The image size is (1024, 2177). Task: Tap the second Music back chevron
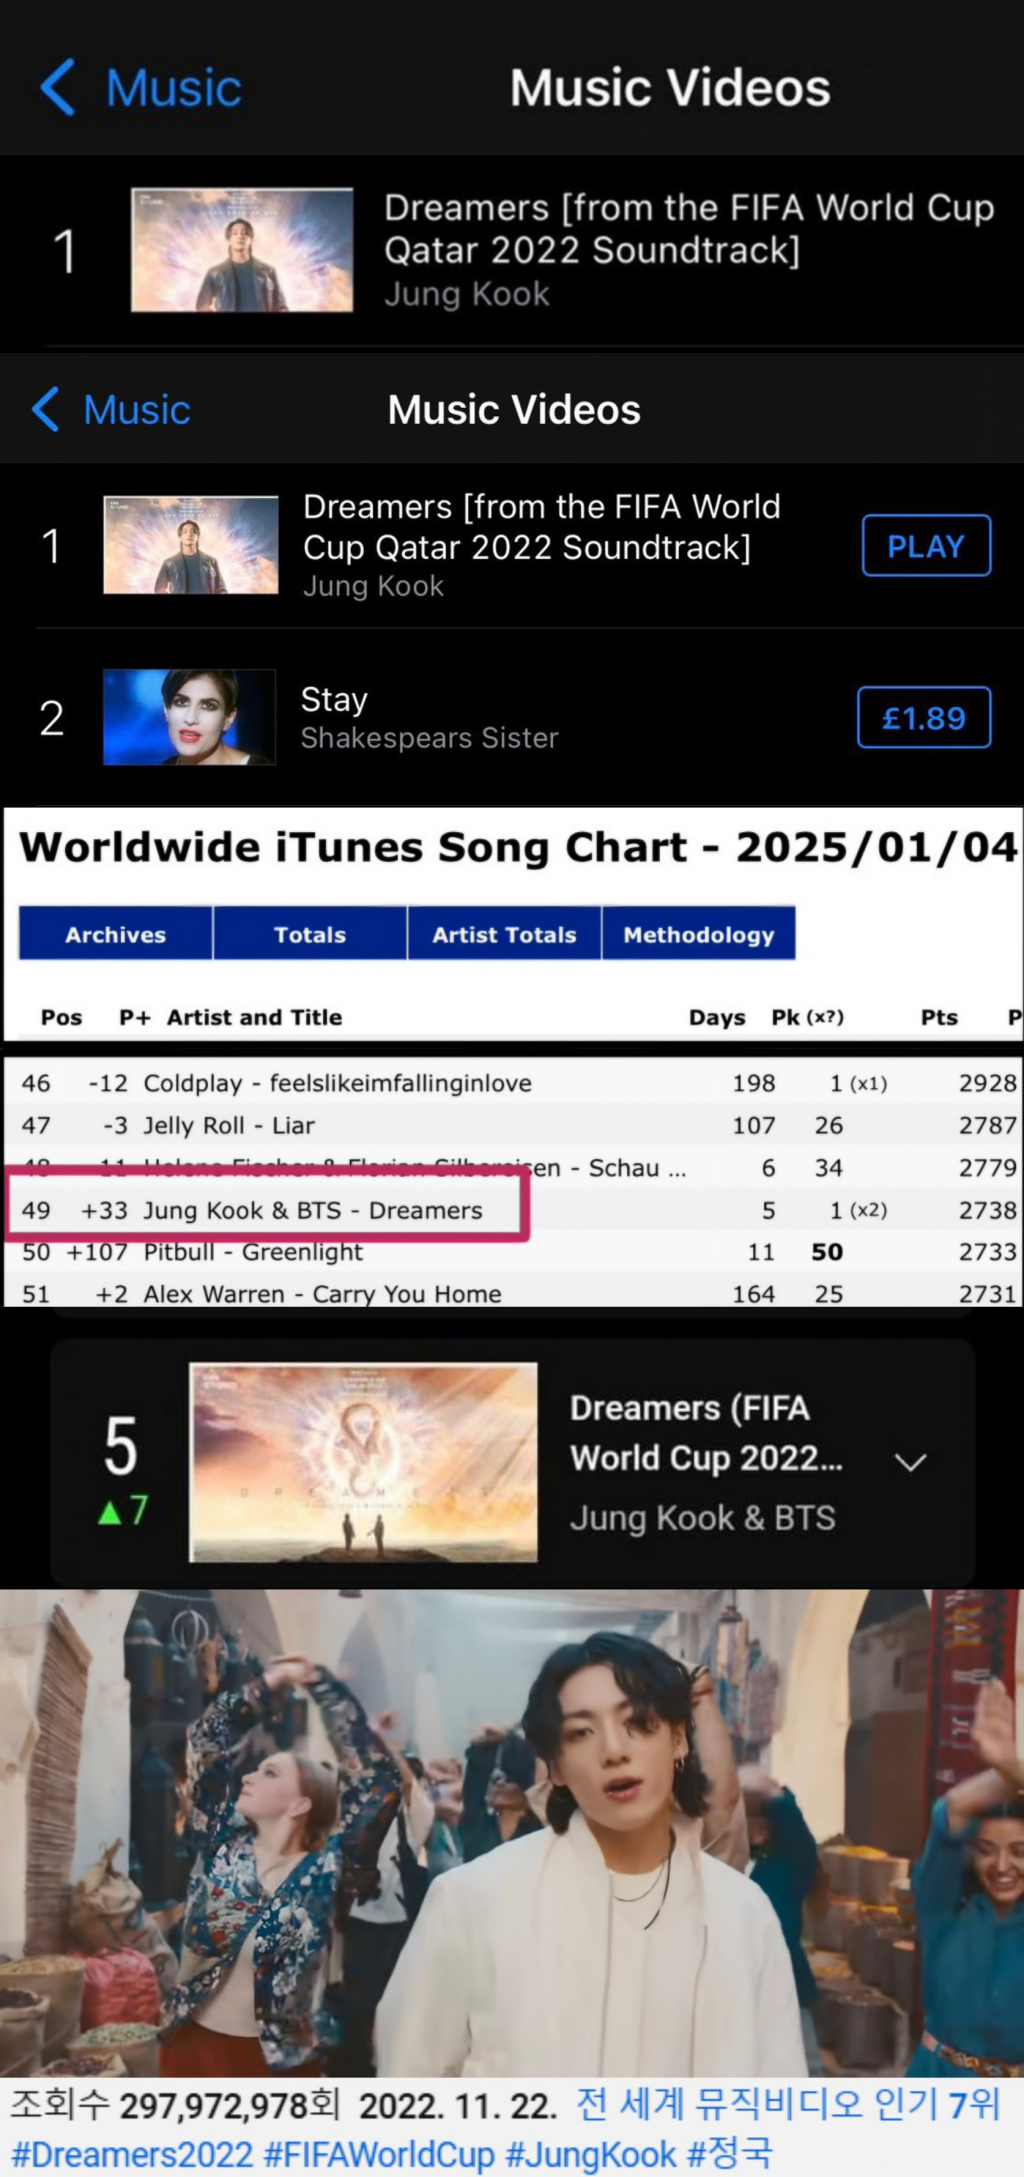pyautogui.click(x=46, y=410)
